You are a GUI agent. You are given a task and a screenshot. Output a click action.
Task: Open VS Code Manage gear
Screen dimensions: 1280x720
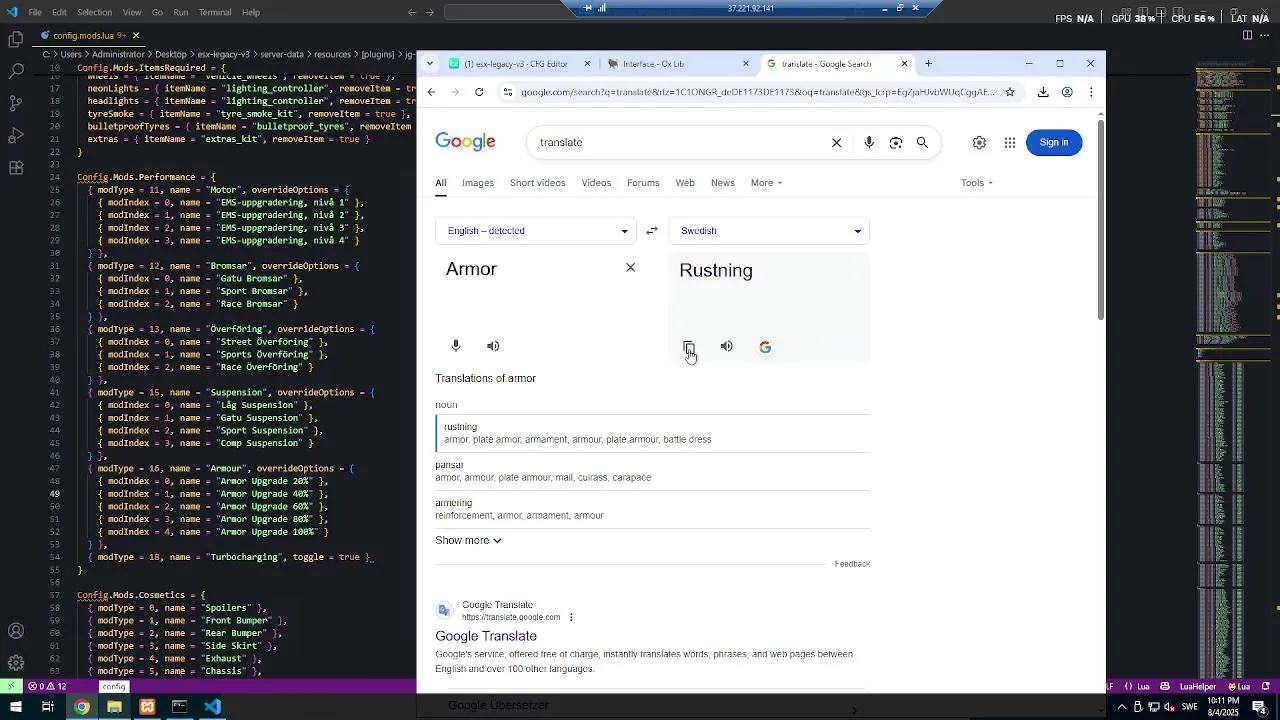click(16, 663)
